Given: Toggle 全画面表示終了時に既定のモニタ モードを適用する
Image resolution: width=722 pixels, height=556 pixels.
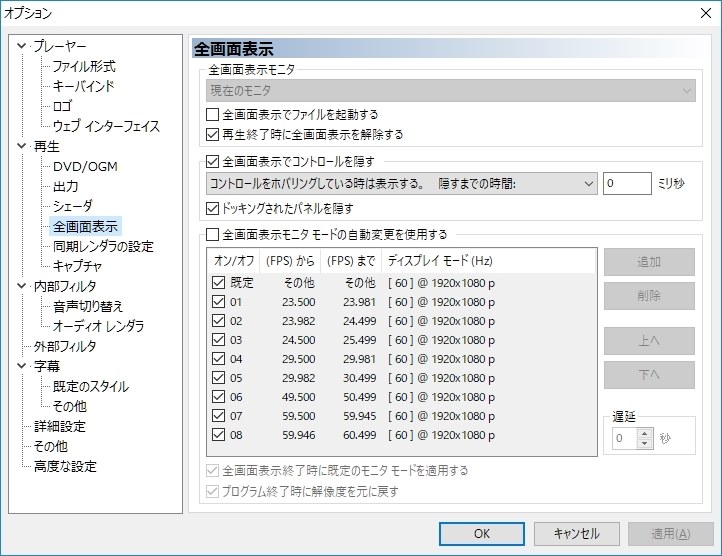Looking at the screenshot, I should click(x=212, y=471).
